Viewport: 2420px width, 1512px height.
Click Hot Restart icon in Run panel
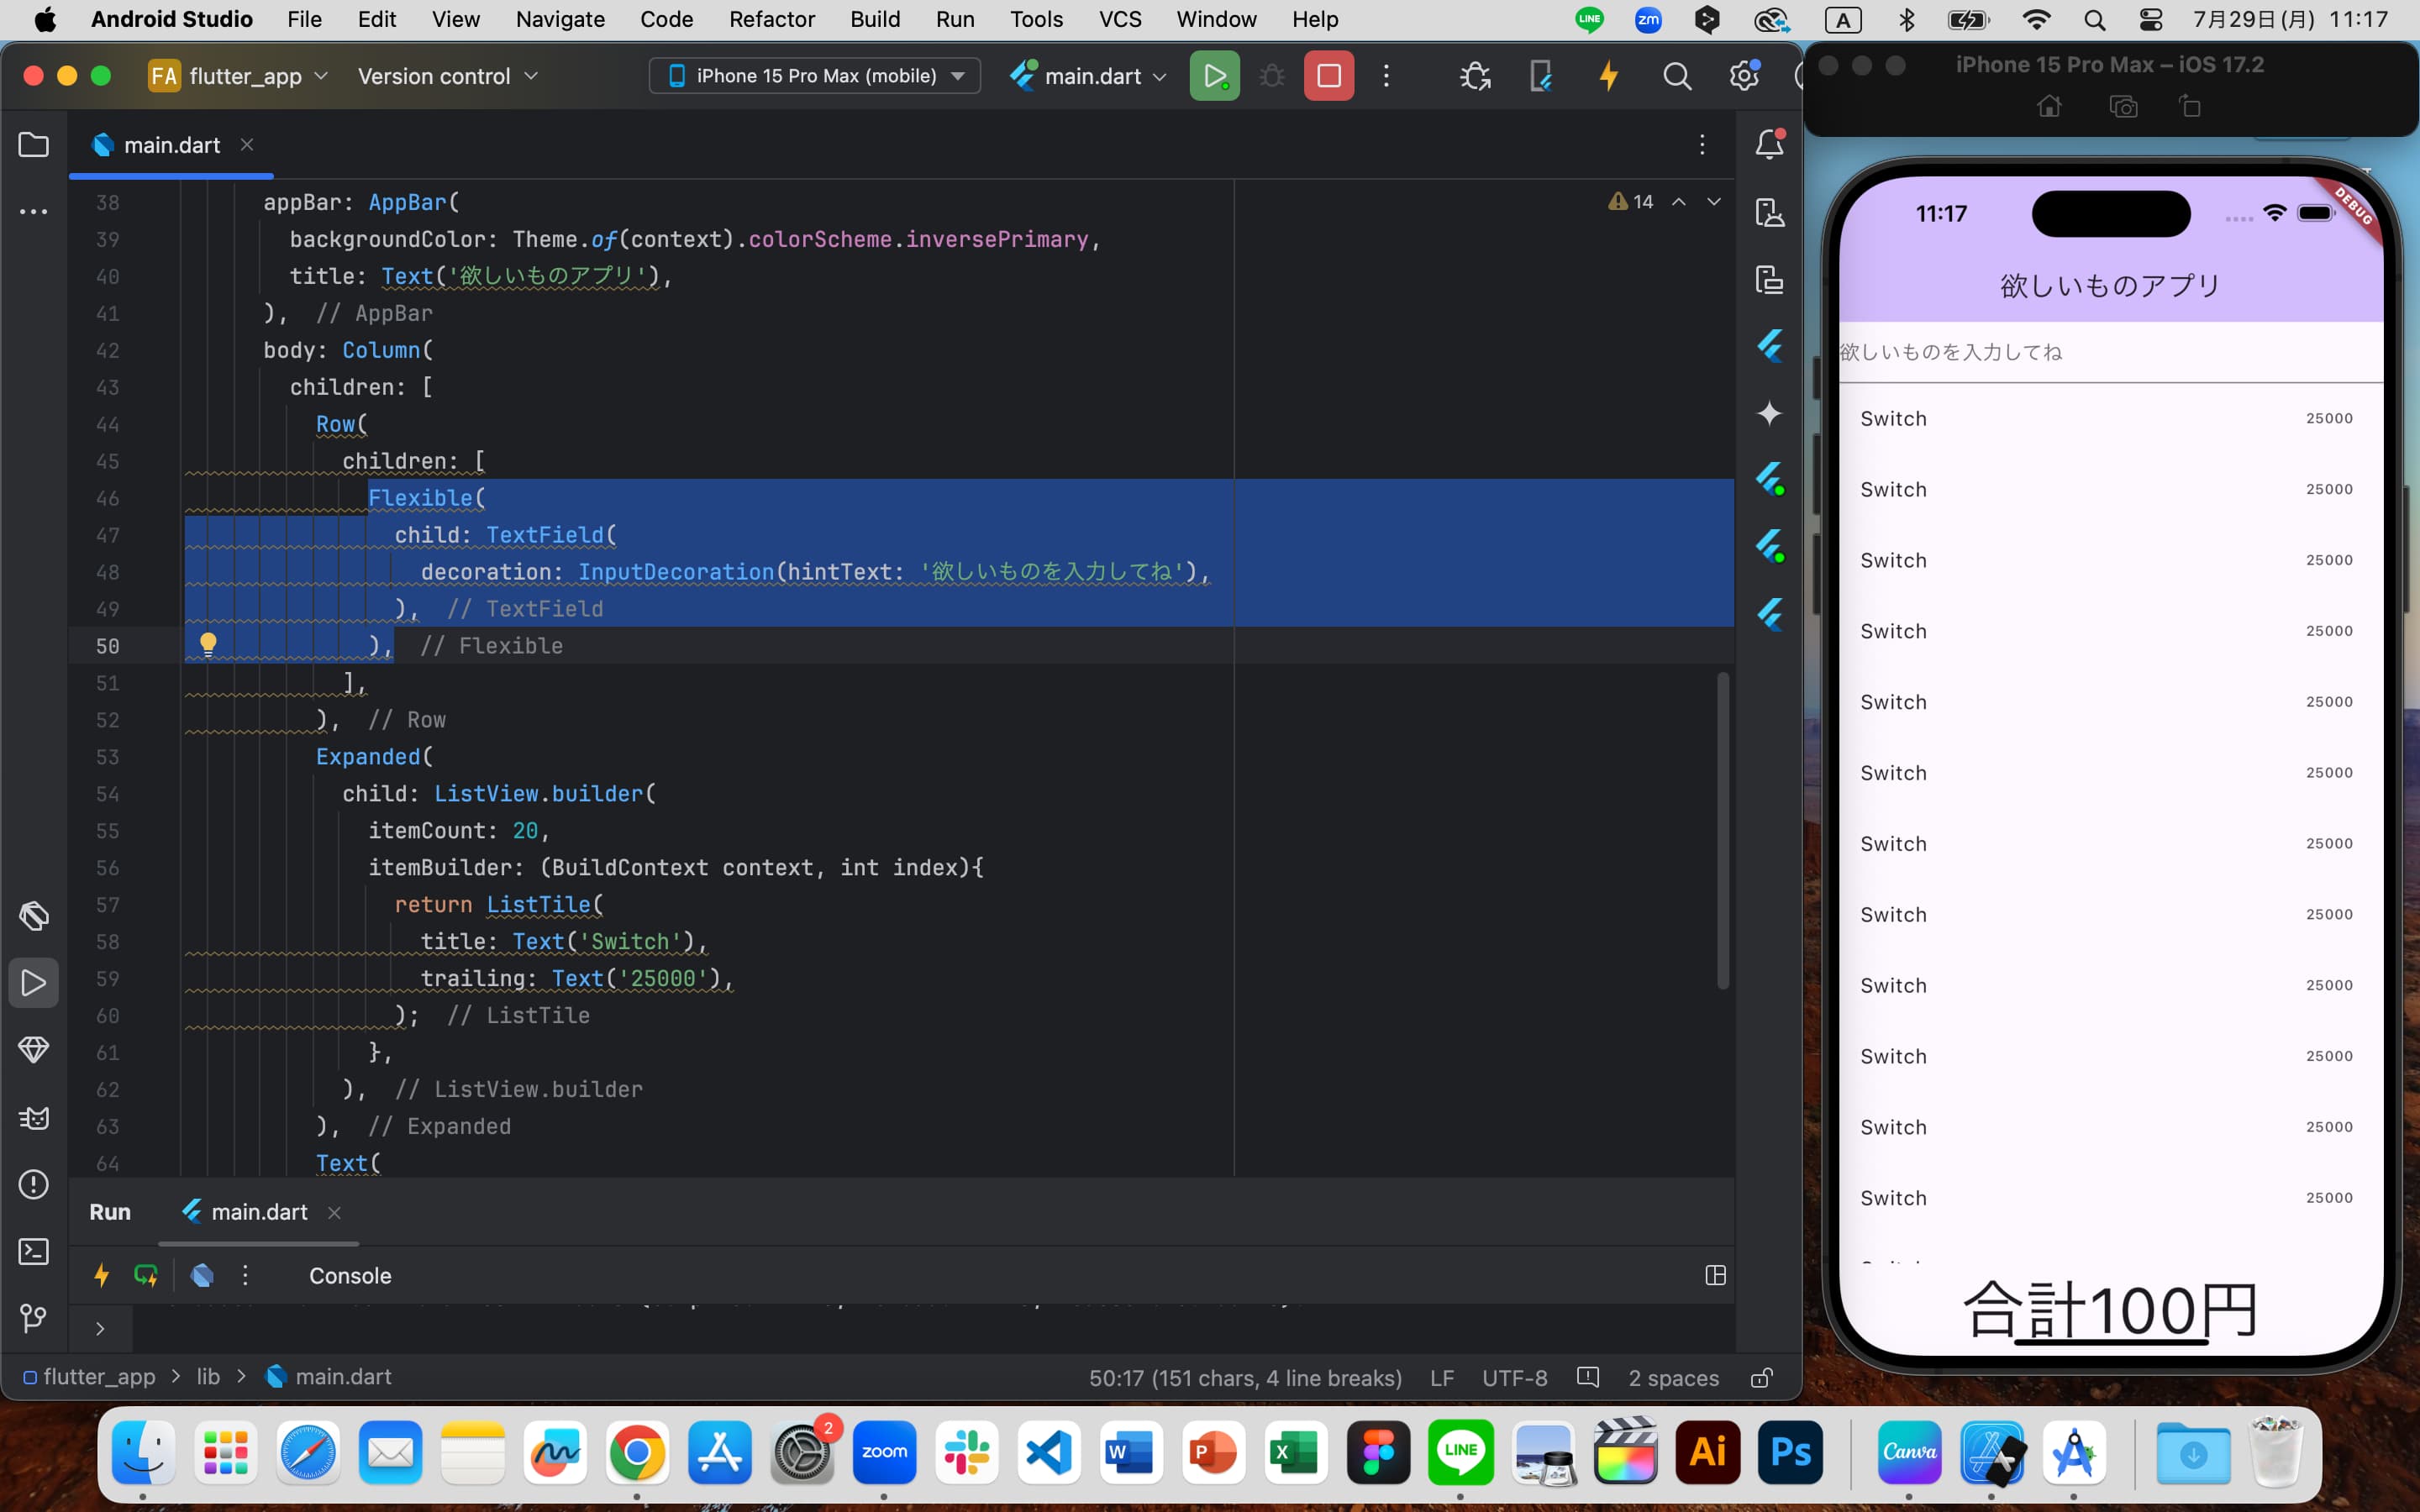146,1275
